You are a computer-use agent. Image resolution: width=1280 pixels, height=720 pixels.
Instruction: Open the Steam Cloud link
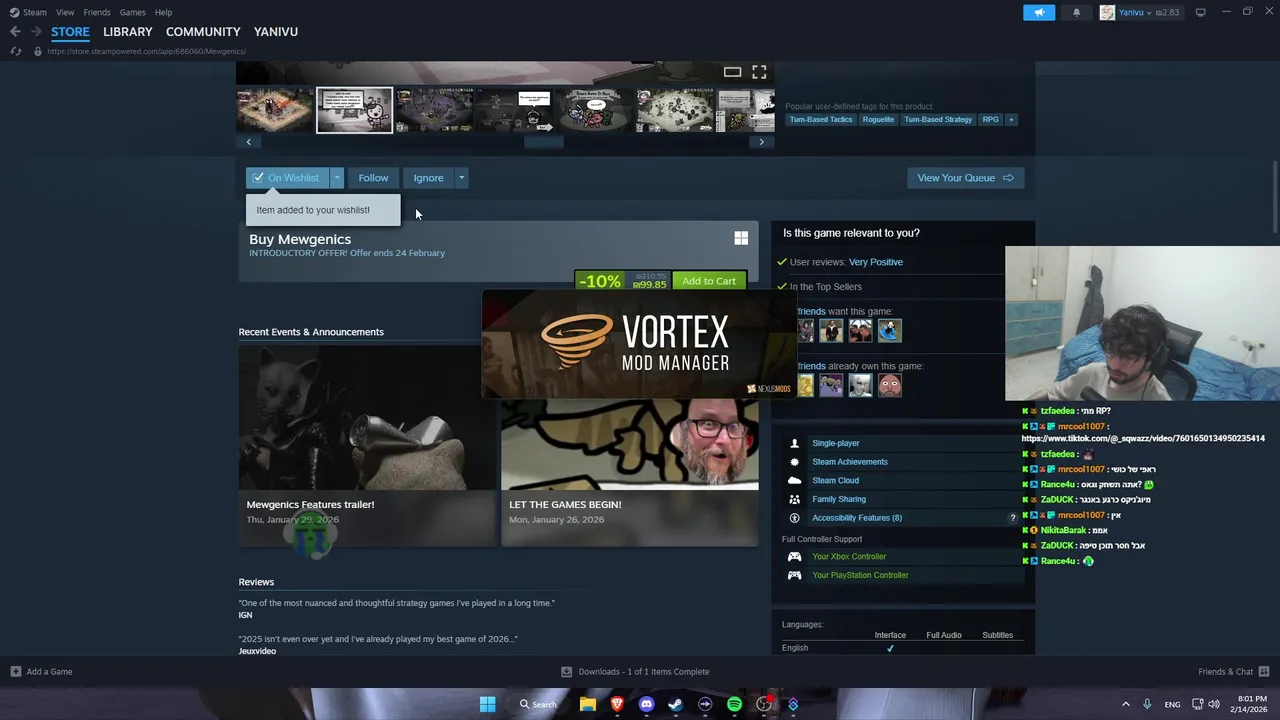835,481
